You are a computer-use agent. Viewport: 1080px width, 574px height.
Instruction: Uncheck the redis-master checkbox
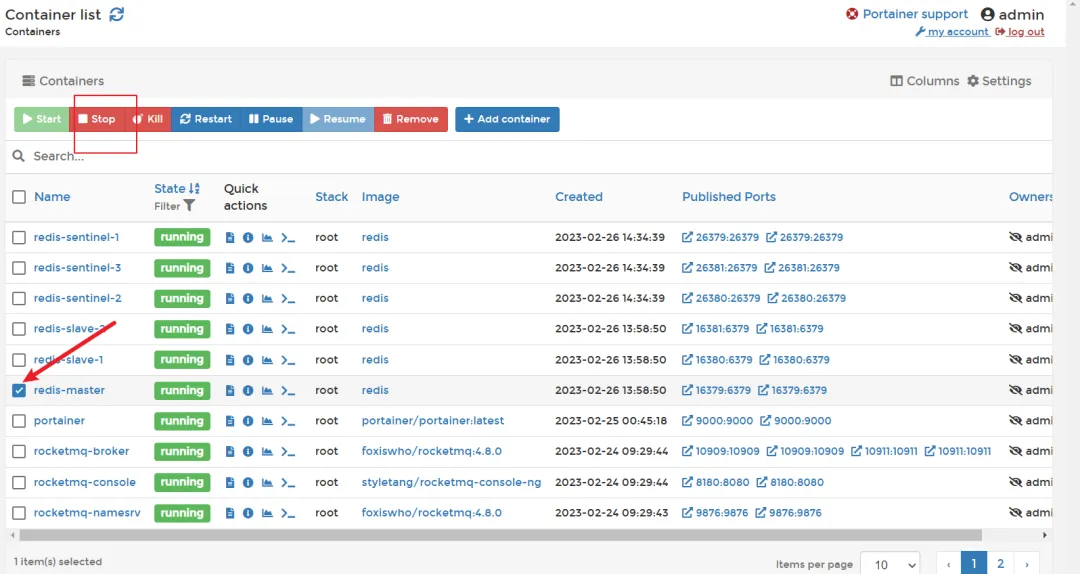pos(19,391)
